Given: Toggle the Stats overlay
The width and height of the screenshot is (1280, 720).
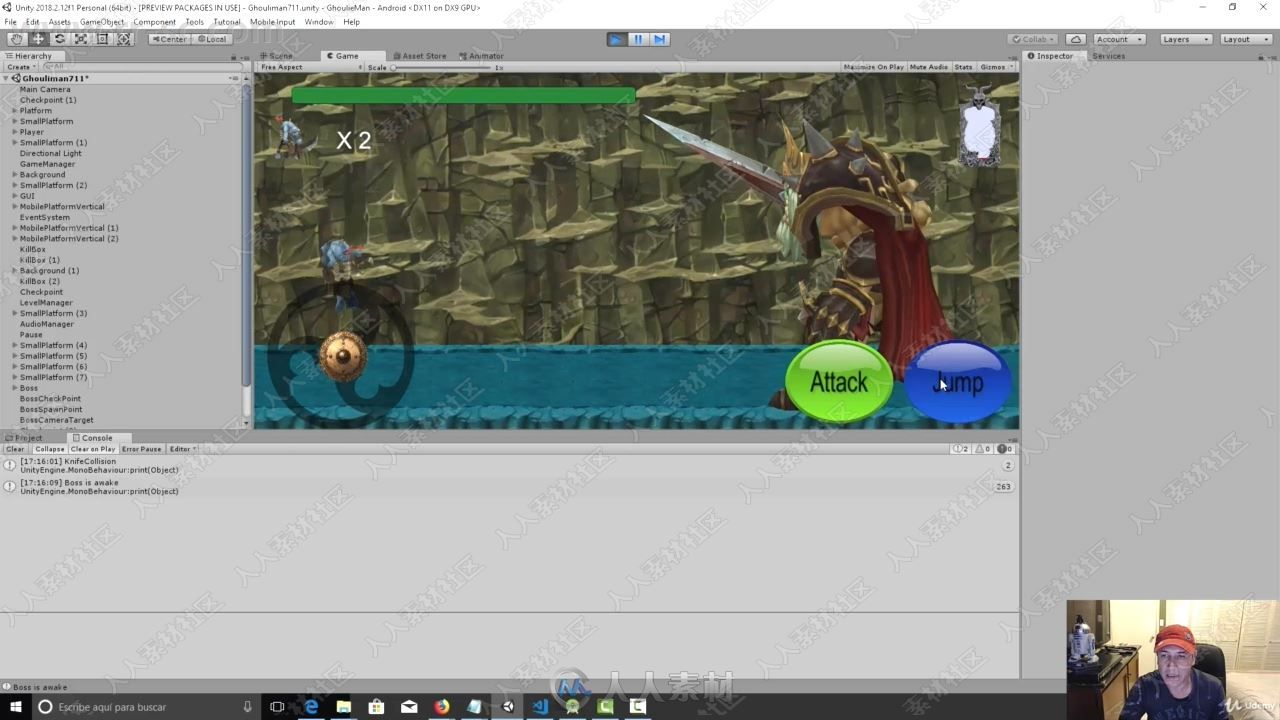Looking at the screenshot, I should tap(963, 67).
